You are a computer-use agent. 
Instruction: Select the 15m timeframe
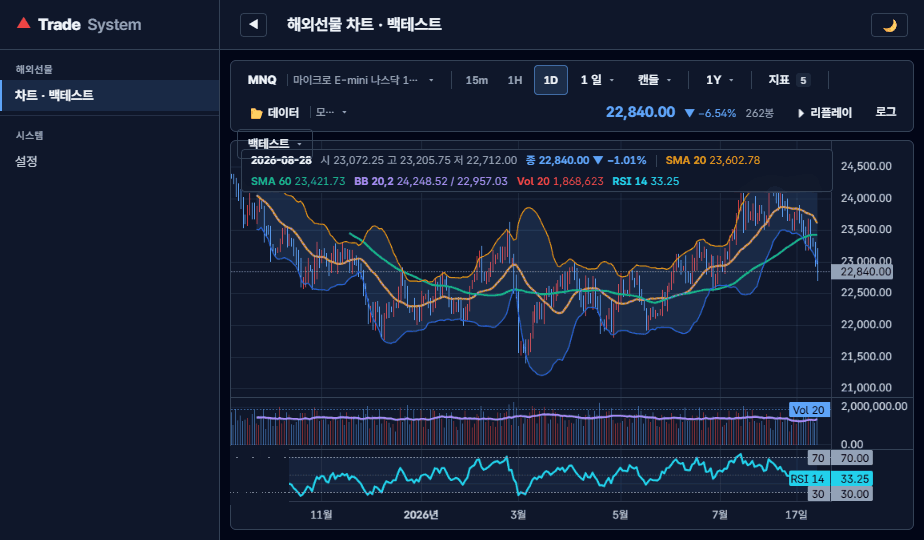[x=476, y=80]
